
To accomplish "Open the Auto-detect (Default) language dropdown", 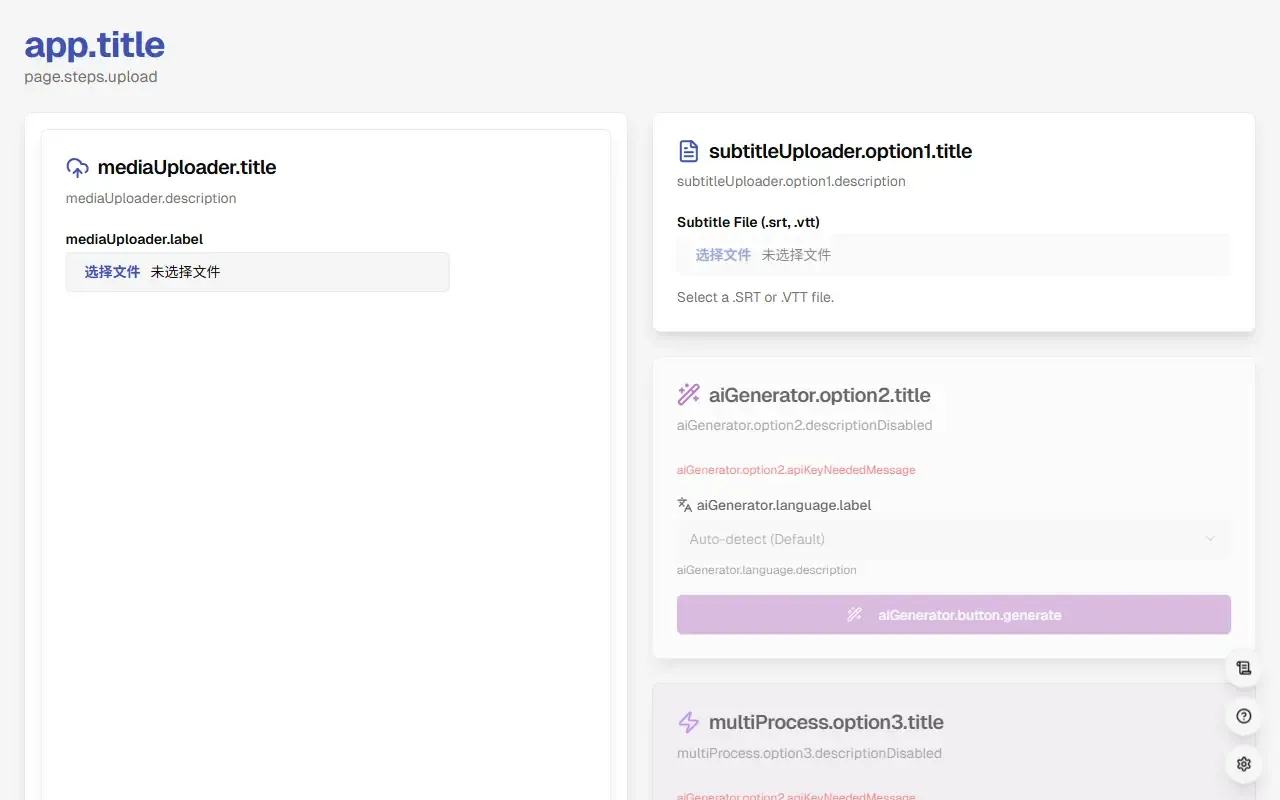I will (x=953, y=539).
